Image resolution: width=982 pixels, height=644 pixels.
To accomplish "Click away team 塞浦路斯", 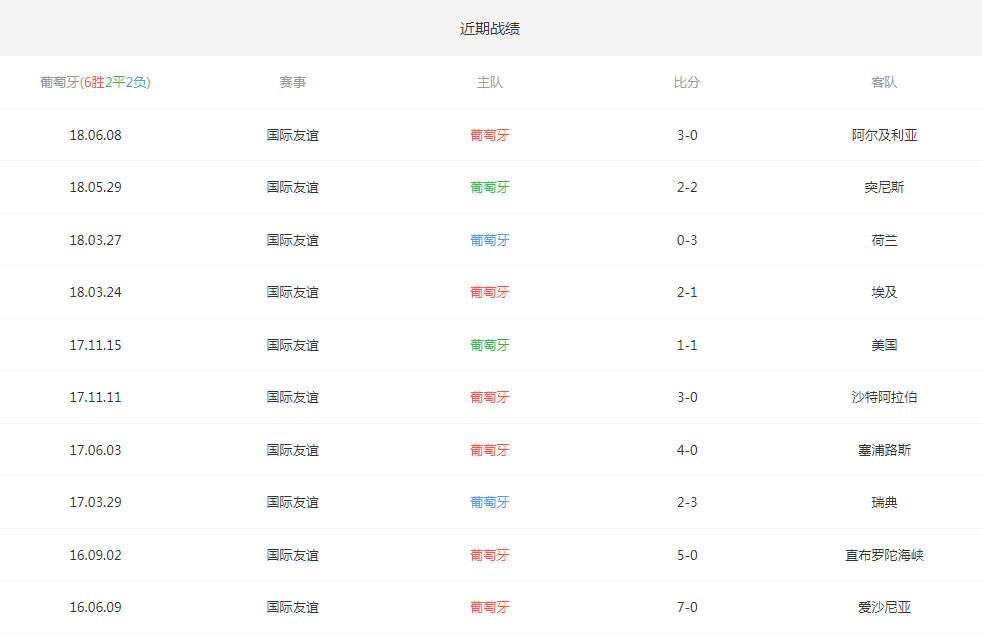I will pos(884,450).
